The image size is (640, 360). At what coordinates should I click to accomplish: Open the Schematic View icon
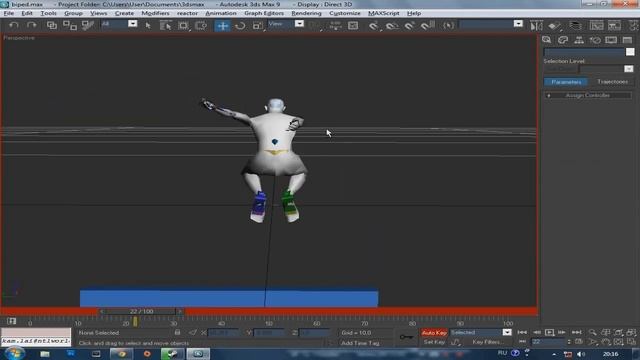point(614,26)
